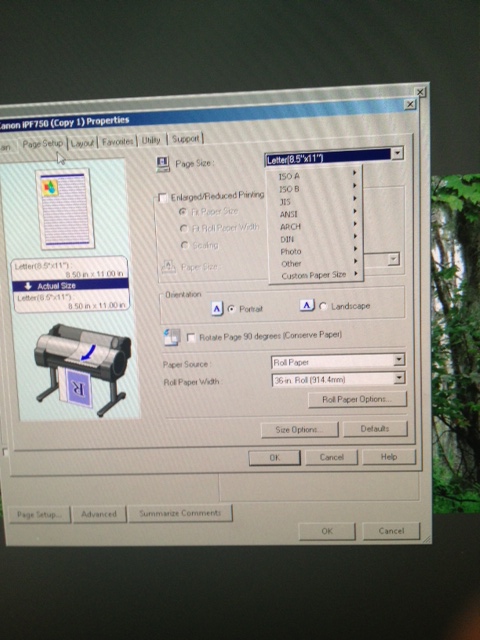480x640 pixels.
Task: Select Fit Roll Paper Width radio option
Action: (x=184, y=228)
